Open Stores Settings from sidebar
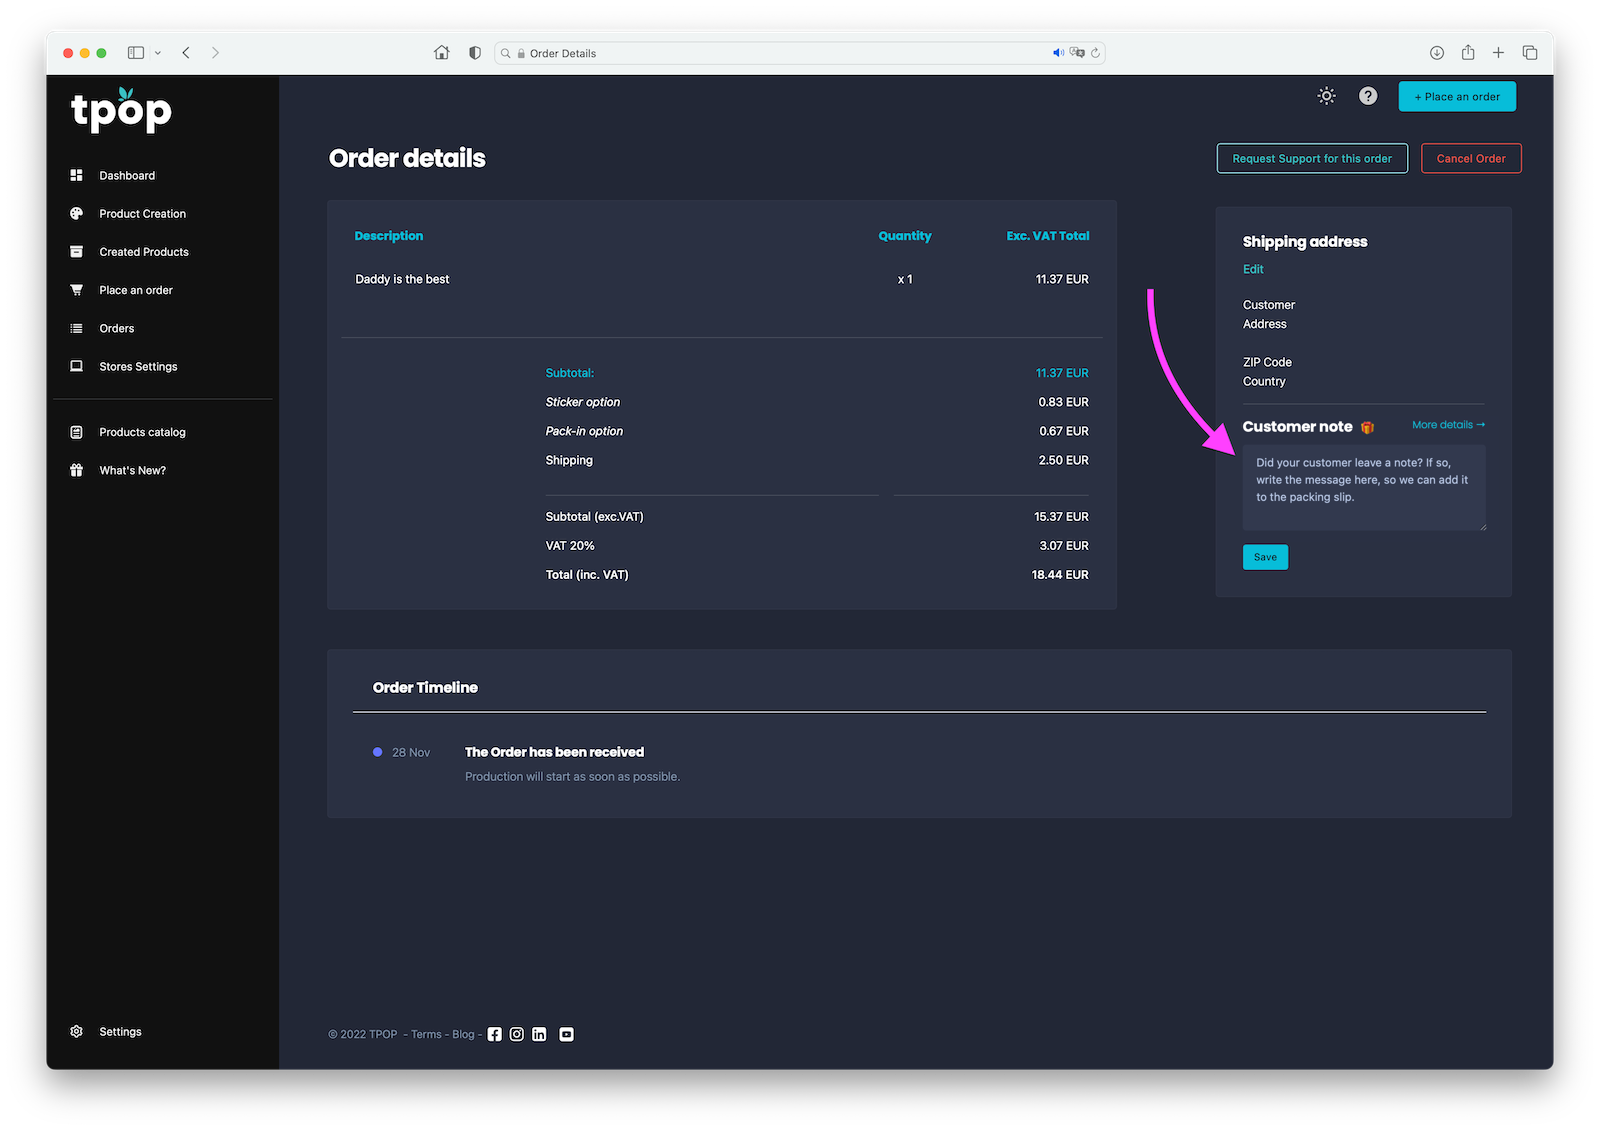The width and height of the screenshot is (1600, 1131). click(x=138, y=367)
